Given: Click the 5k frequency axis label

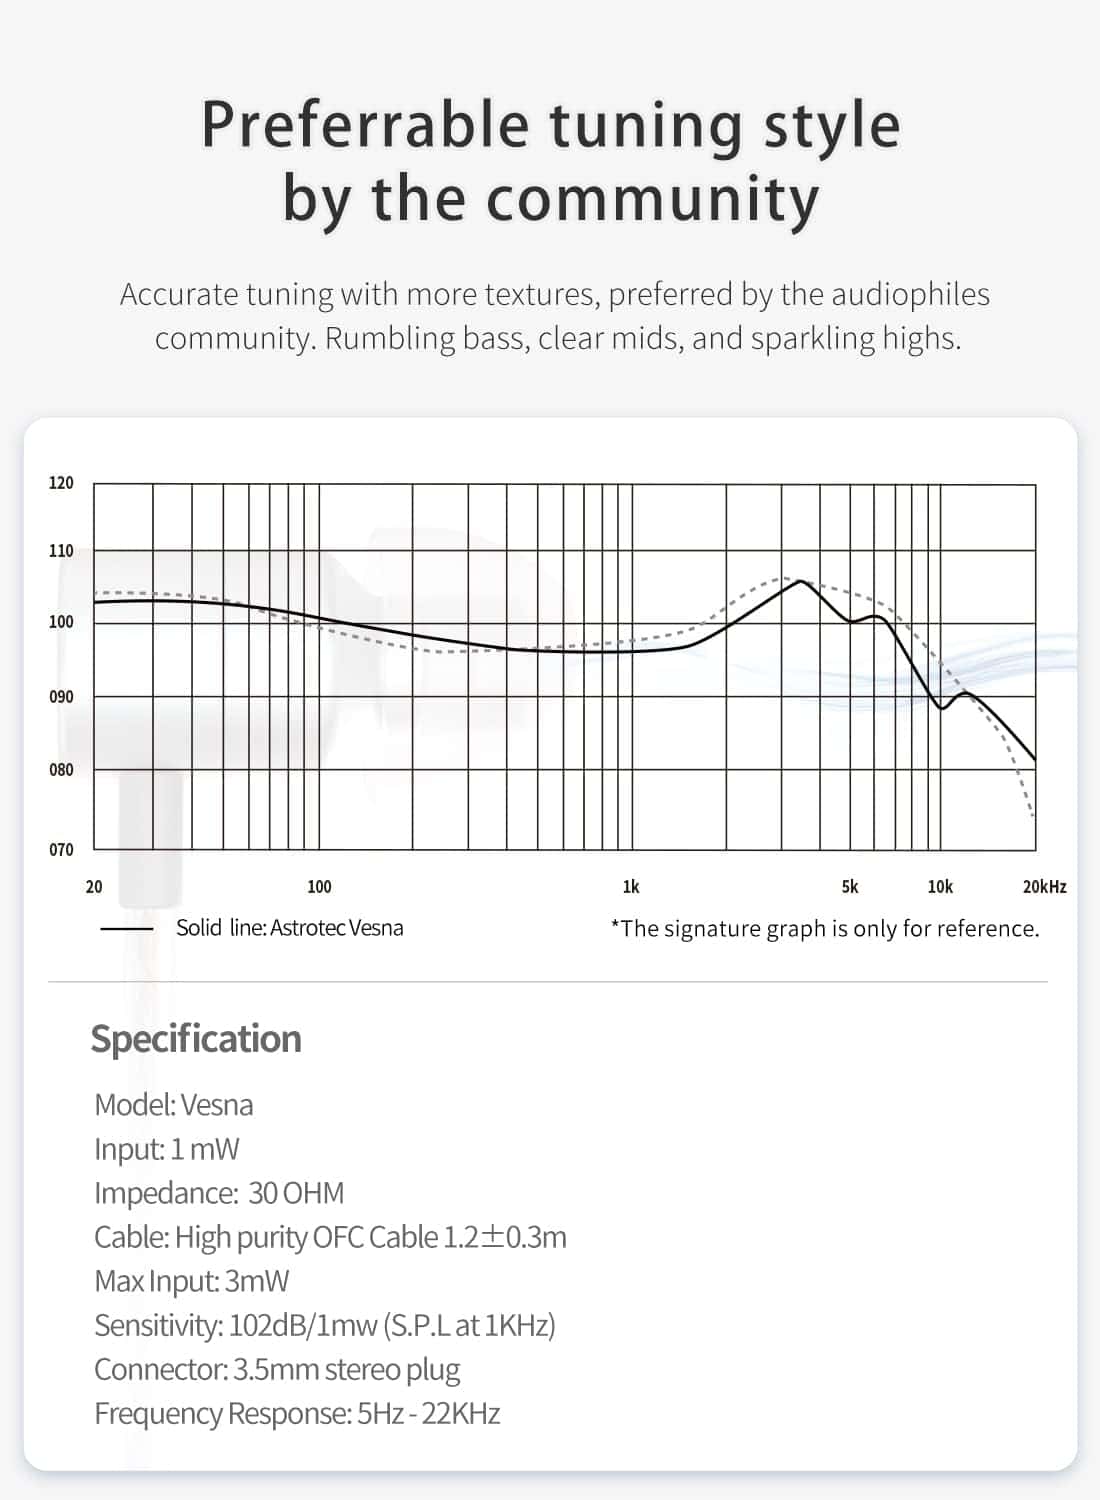Looking at the screenshot, I should pos(849,887).
